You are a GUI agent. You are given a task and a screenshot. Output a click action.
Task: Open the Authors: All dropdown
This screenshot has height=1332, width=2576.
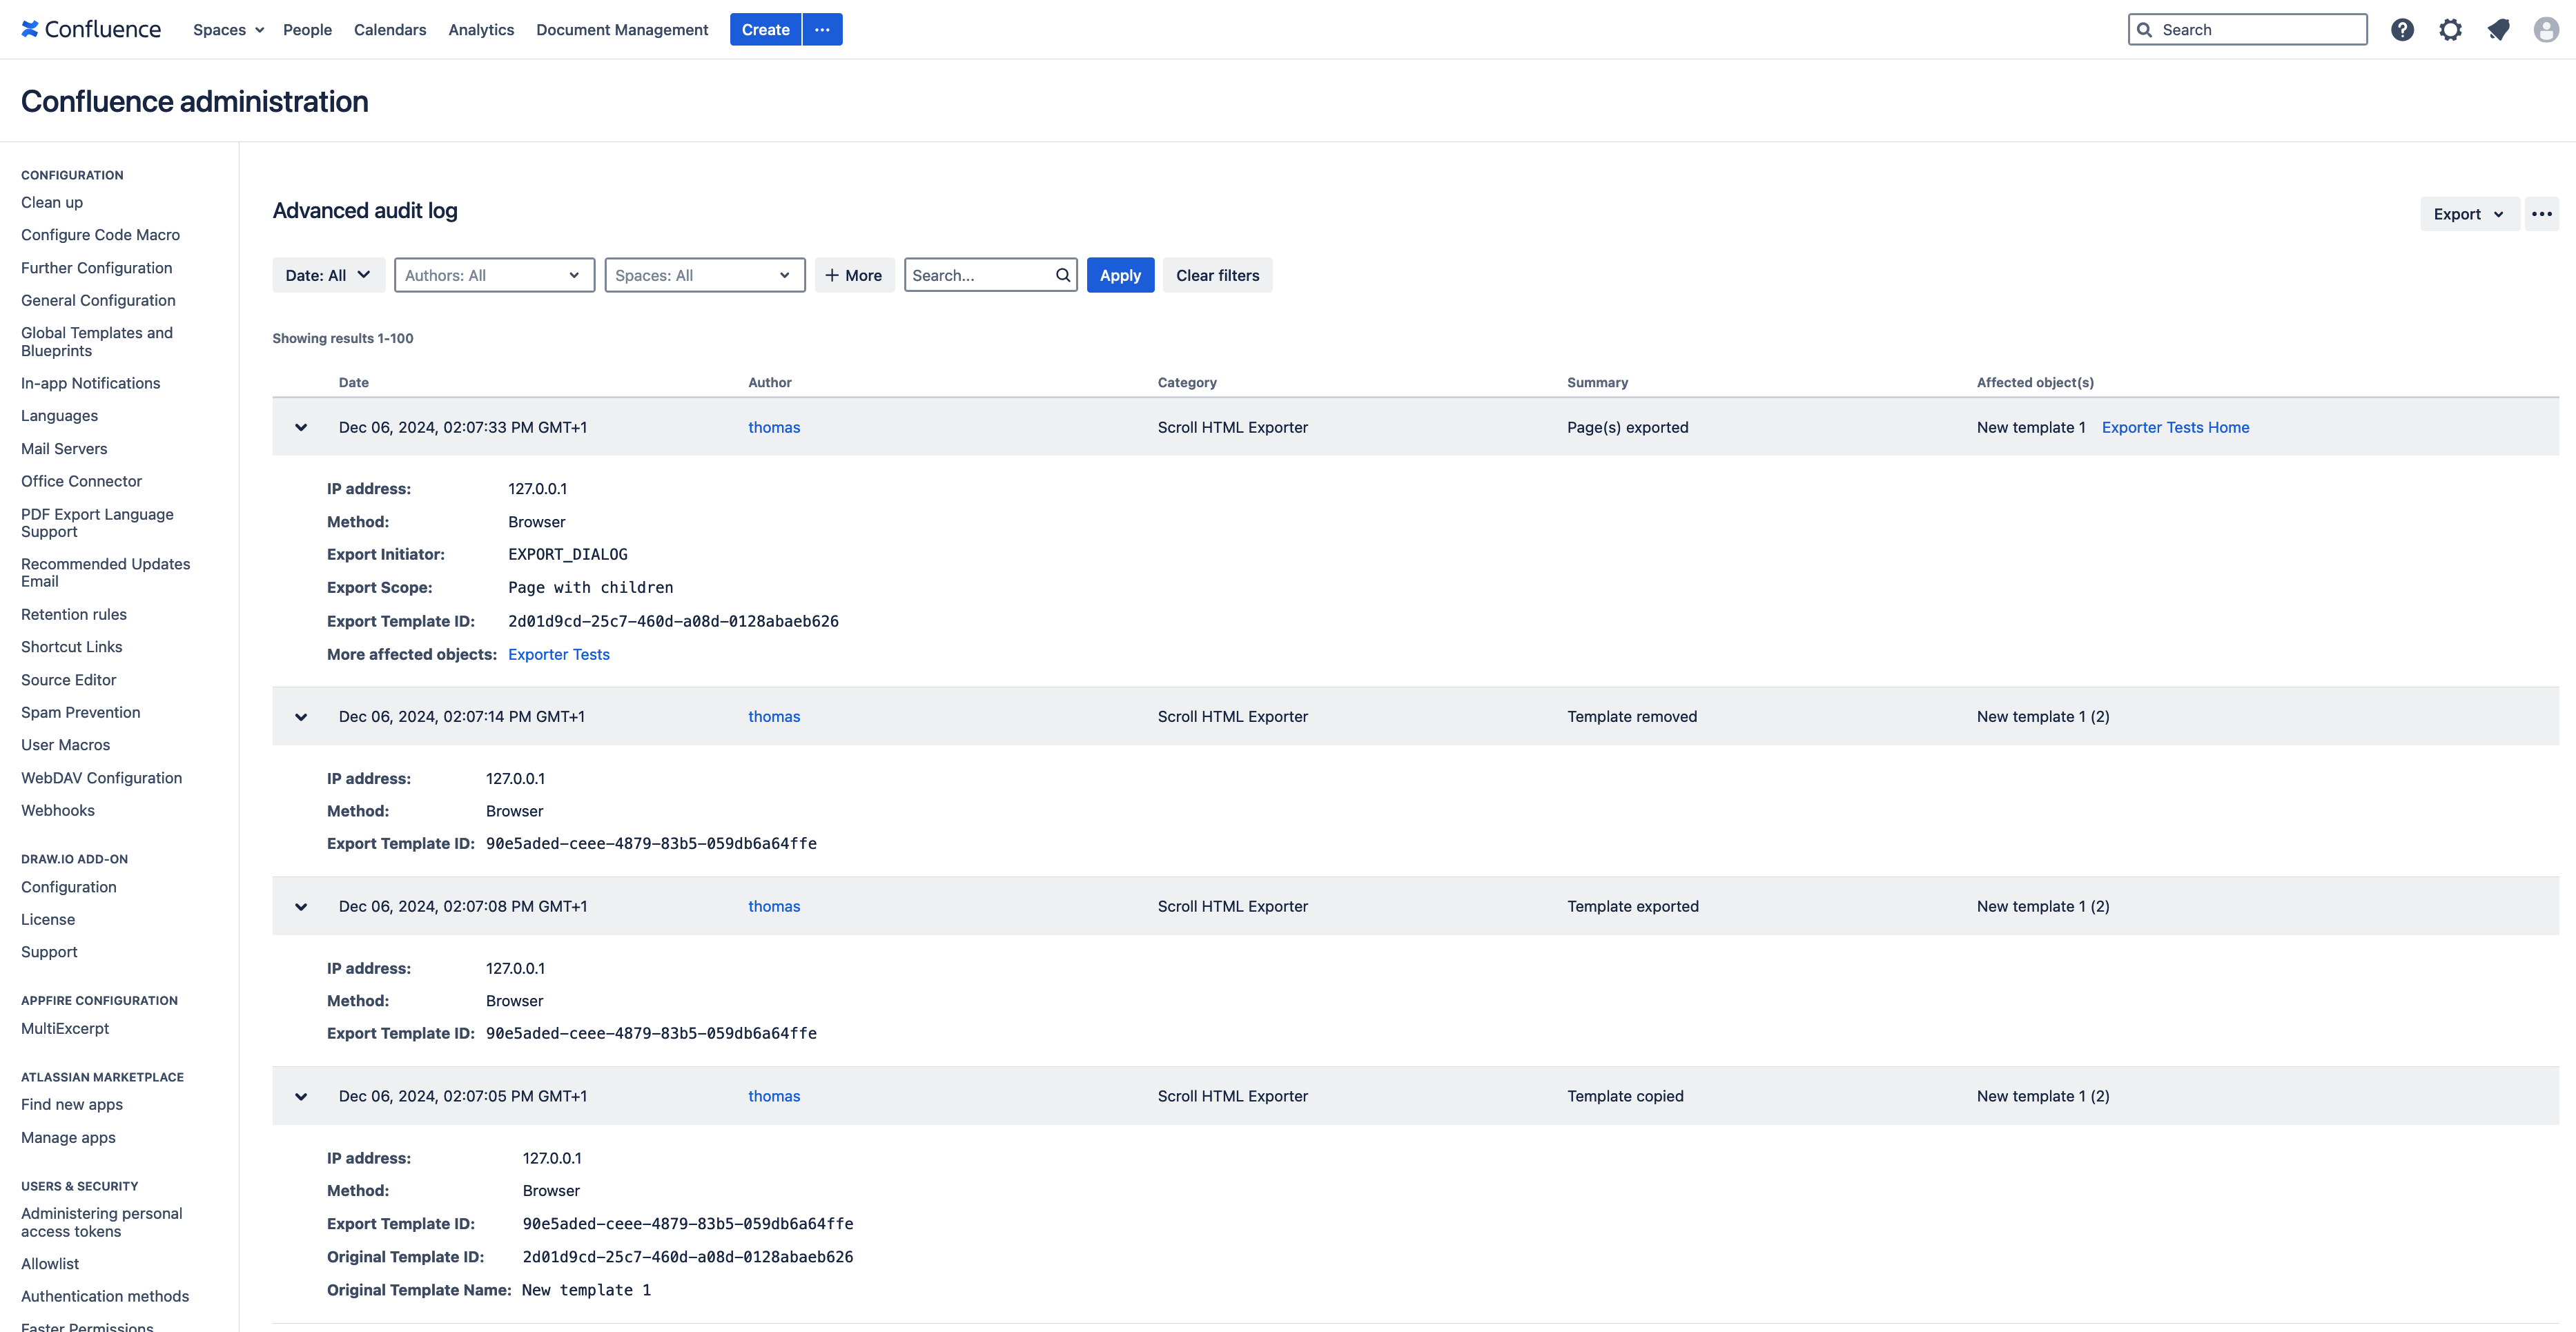click(x=494, y=275)
